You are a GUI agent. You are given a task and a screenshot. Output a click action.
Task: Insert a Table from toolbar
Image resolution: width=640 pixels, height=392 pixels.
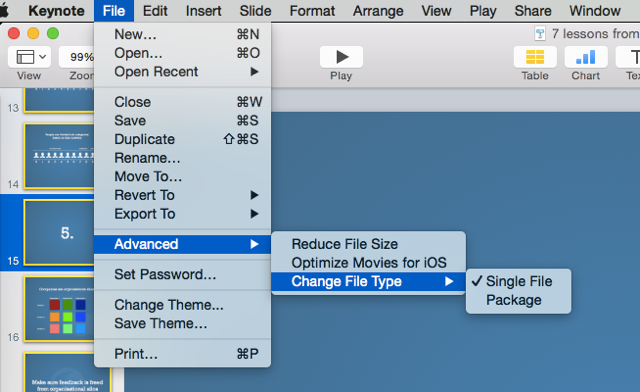535,57
